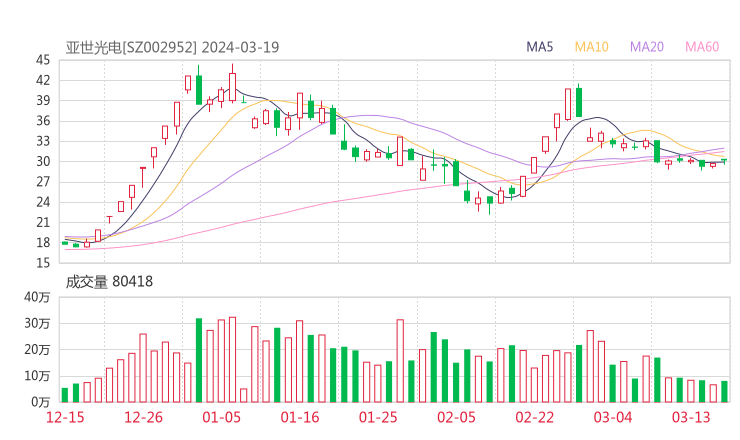Click the 成交量 80418 volume label
The height and width of the screenshot is (440, 740).
(x=109, y=282)
